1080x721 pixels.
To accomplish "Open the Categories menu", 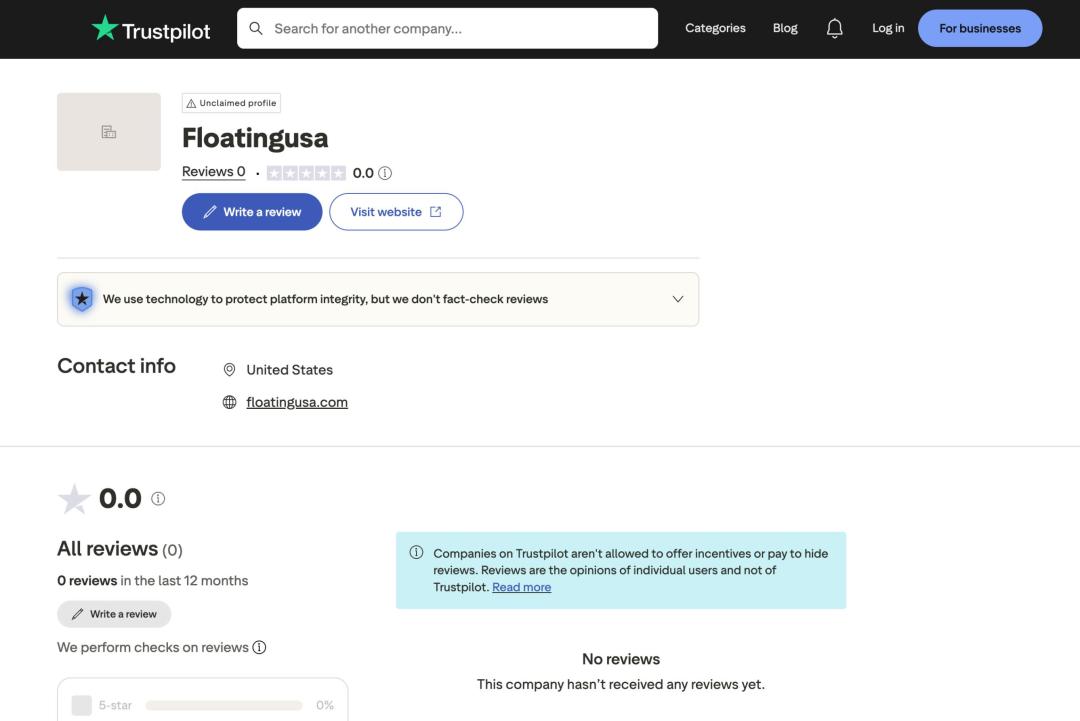I will (x=715, y=28).
